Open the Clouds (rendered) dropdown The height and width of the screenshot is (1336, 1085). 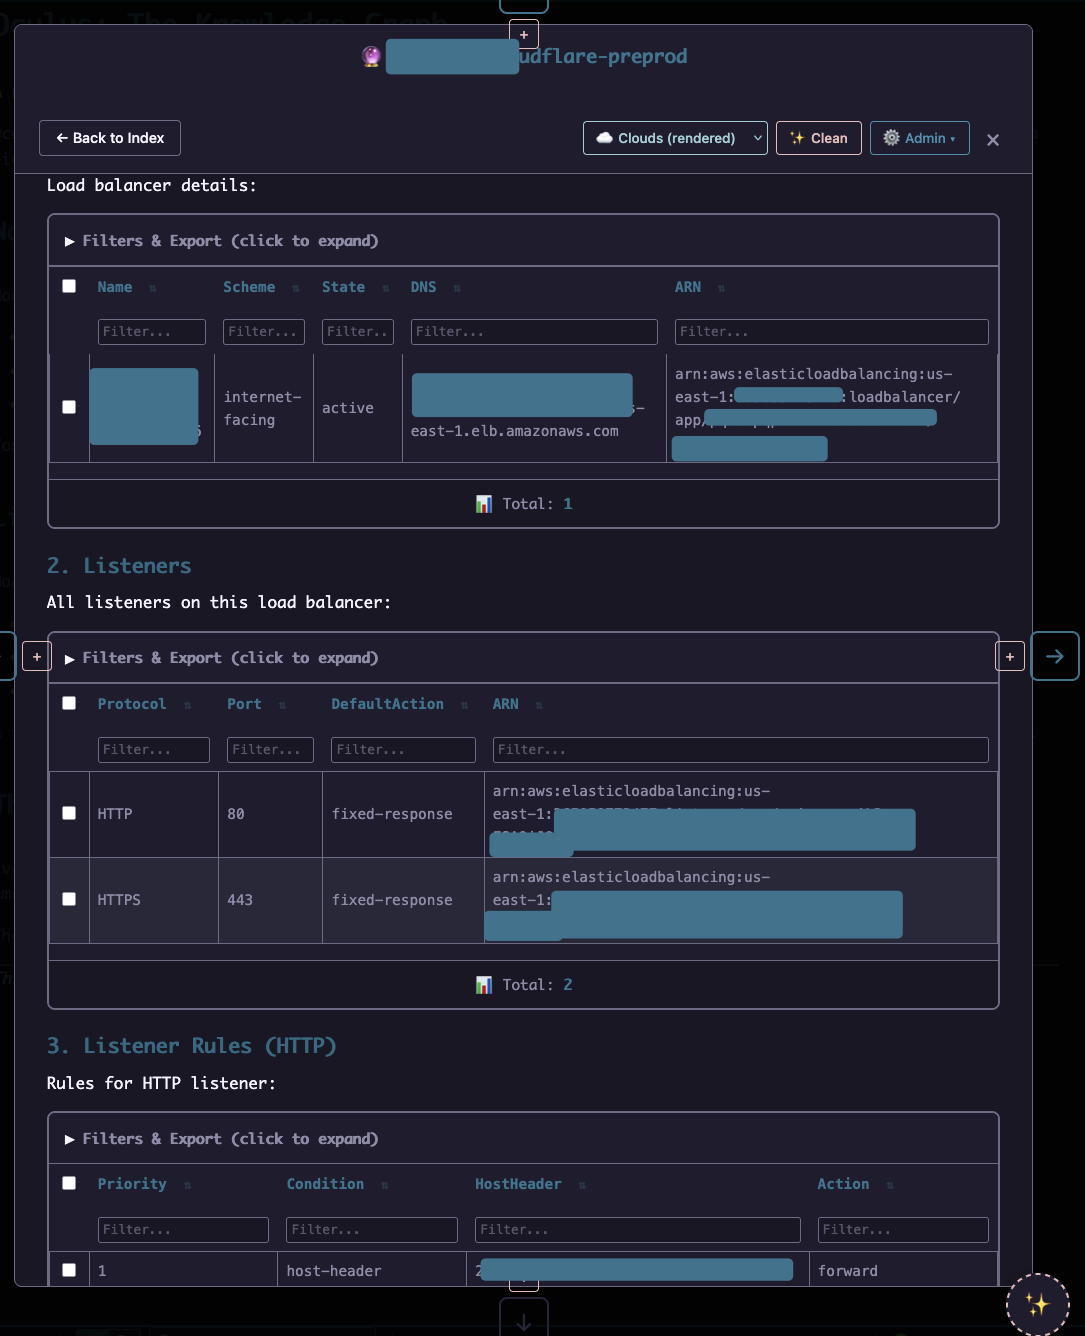tap(675, 138)
